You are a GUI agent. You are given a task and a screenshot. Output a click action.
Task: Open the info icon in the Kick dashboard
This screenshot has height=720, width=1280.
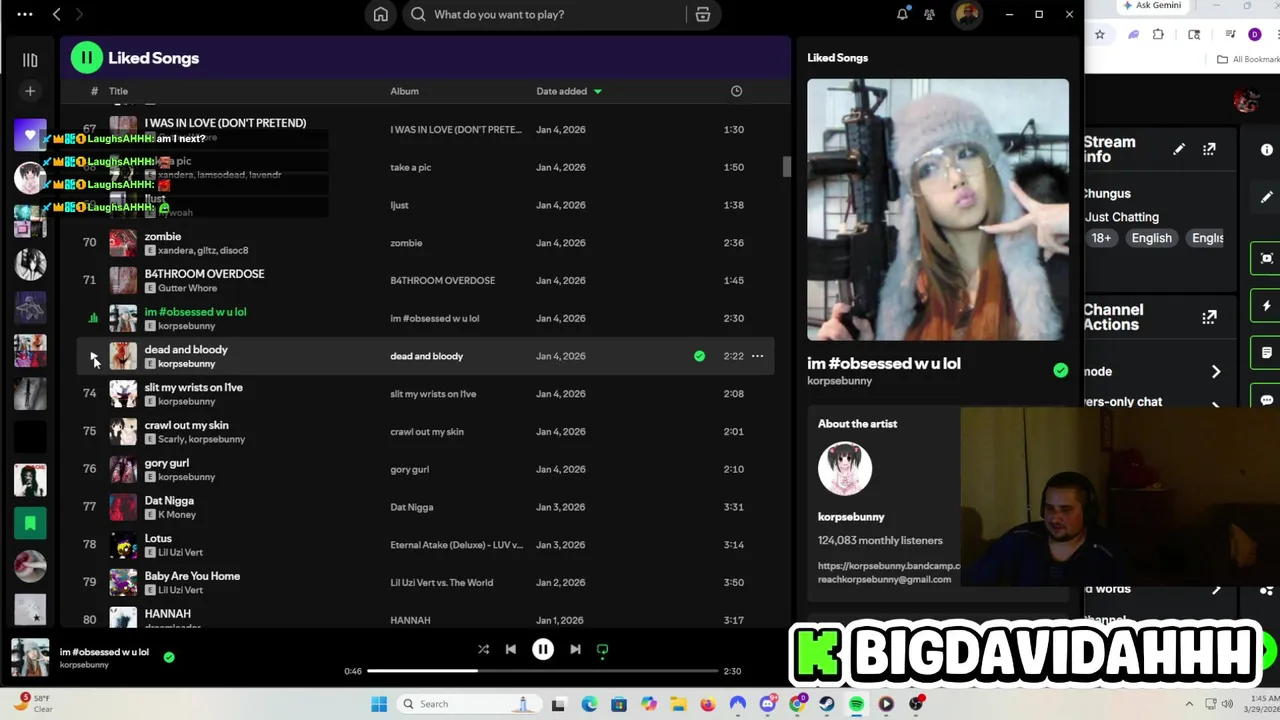pyautogui.click(x=1267, y=150)
